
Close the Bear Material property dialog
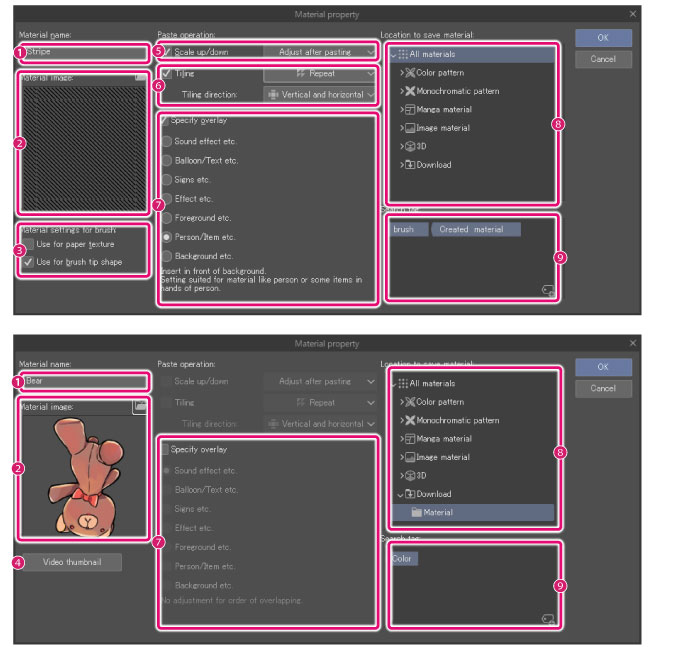point(633,343)
